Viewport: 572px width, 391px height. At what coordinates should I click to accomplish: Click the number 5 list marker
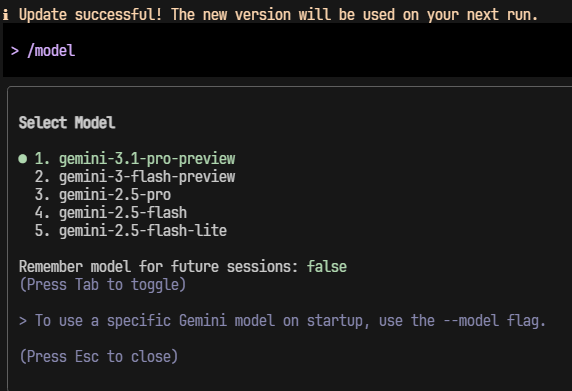(42, 231)
